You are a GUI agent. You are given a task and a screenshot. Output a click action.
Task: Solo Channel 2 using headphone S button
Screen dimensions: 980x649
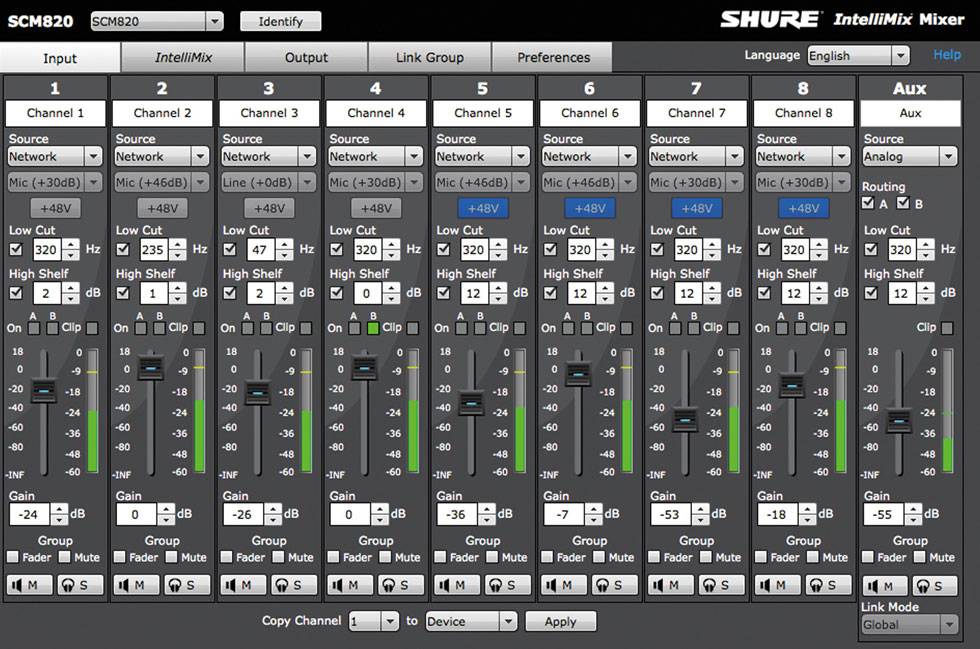[187, 585]
